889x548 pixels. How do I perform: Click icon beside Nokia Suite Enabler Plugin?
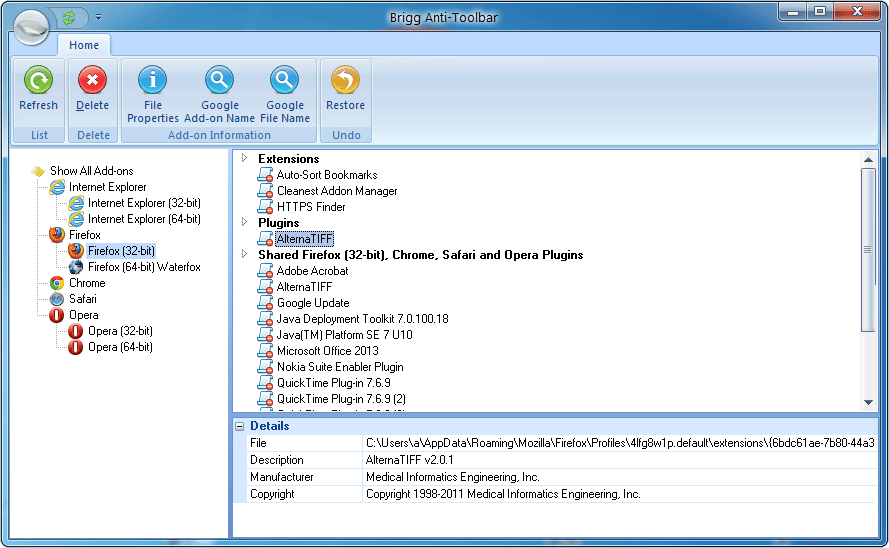click(x=265, y=367)
